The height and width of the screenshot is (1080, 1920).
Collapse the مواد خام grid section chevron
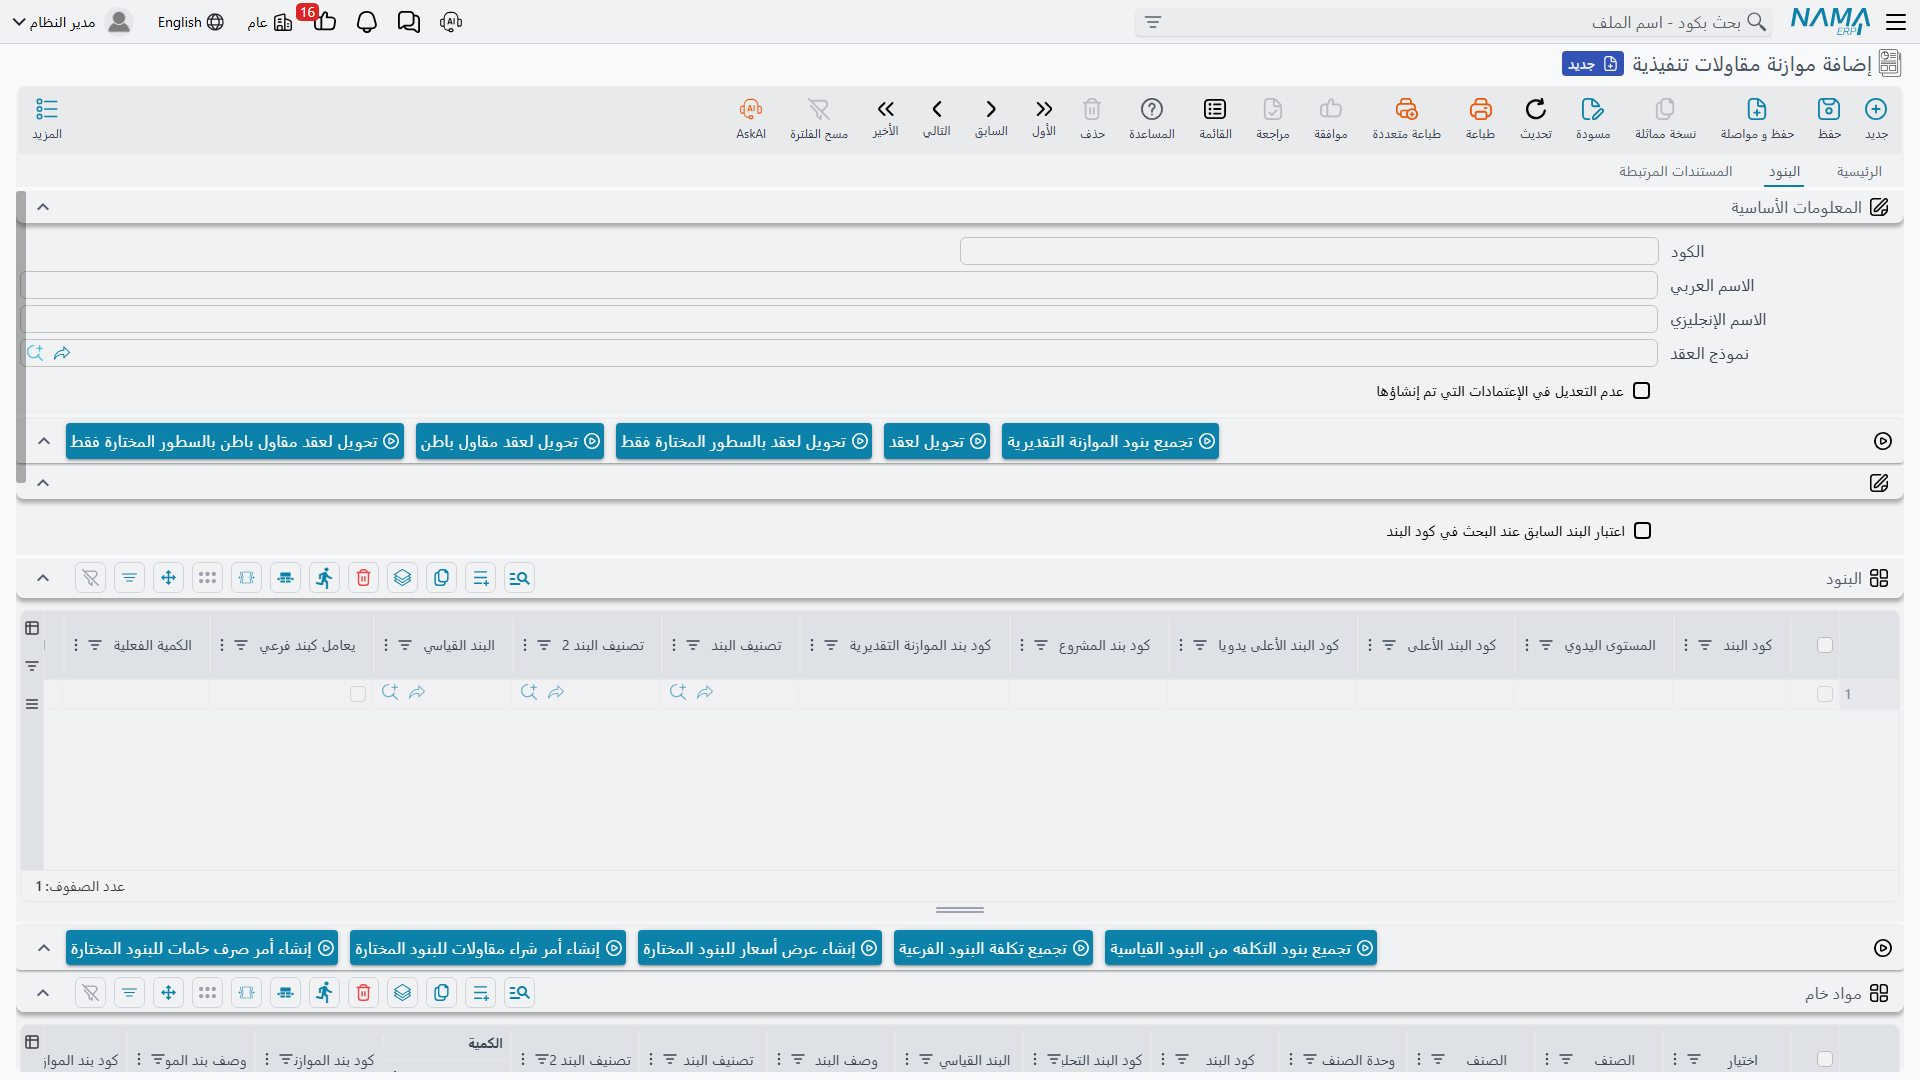43,993
